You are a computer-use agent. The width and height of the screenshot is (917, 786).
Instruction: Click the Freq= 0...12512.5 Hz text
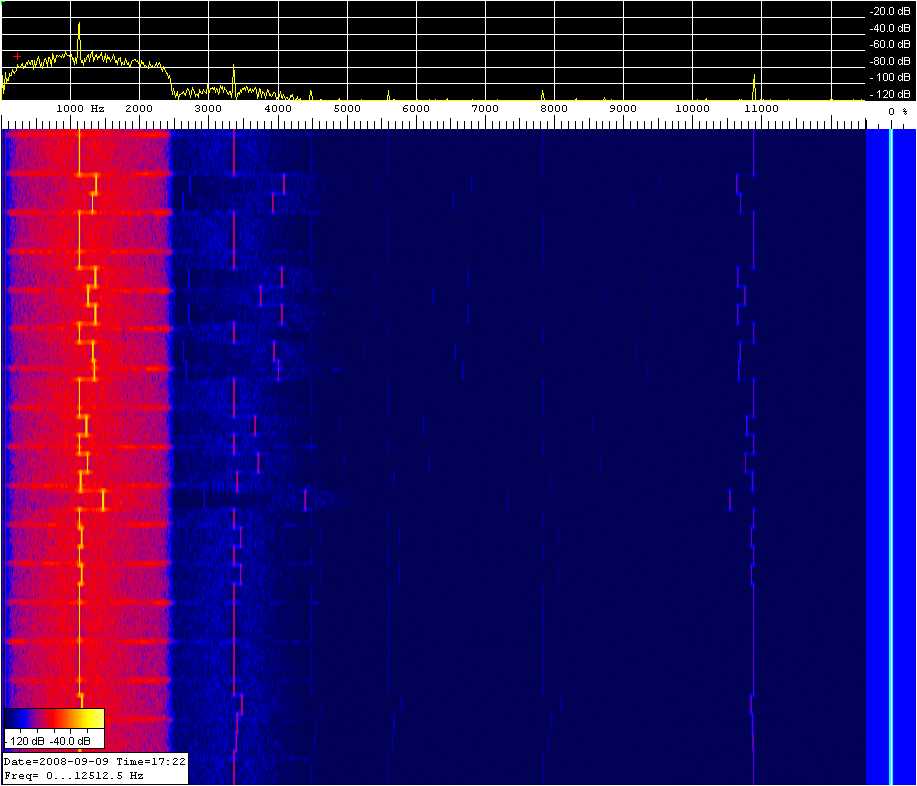point(75,775)
